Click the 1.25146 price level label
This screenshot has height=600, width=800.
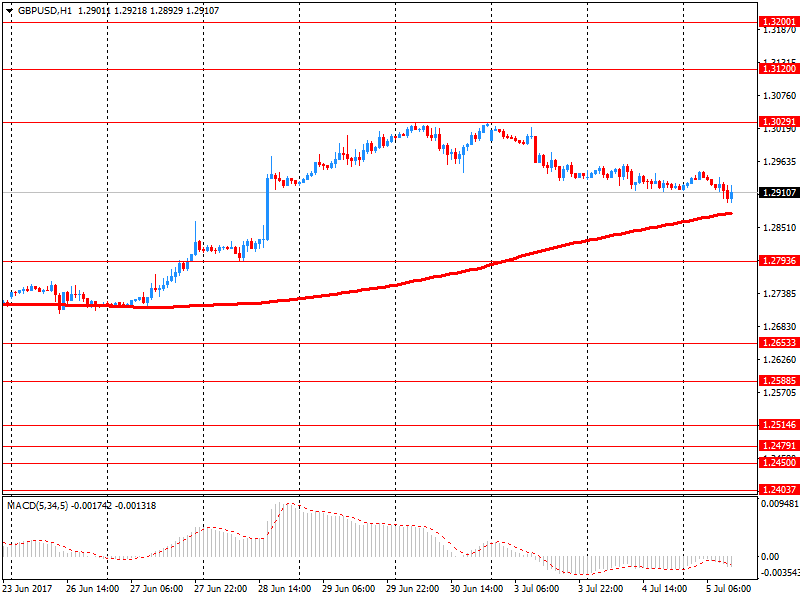pos(779,424)
